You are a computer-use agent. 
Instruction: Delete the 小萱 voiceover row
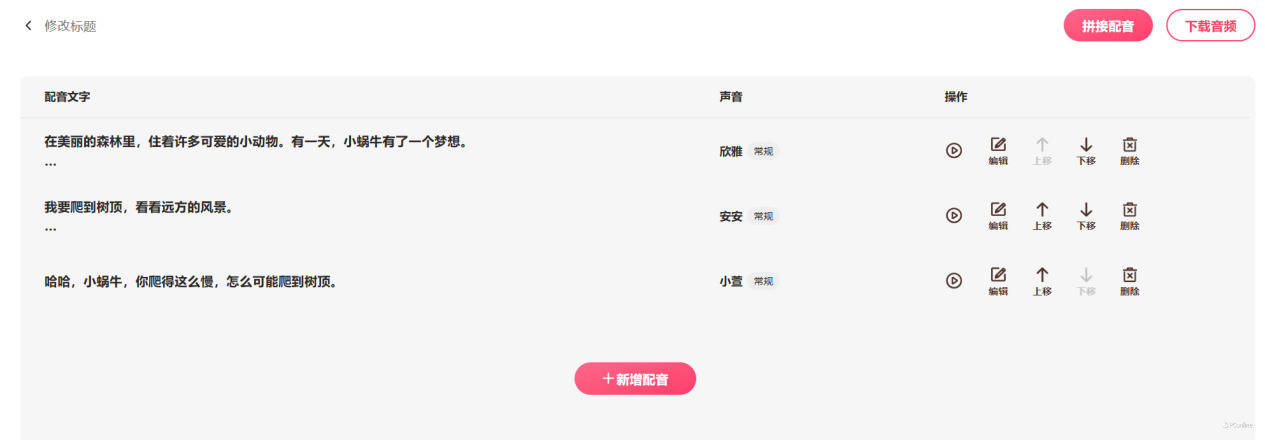coord(1130,282)
